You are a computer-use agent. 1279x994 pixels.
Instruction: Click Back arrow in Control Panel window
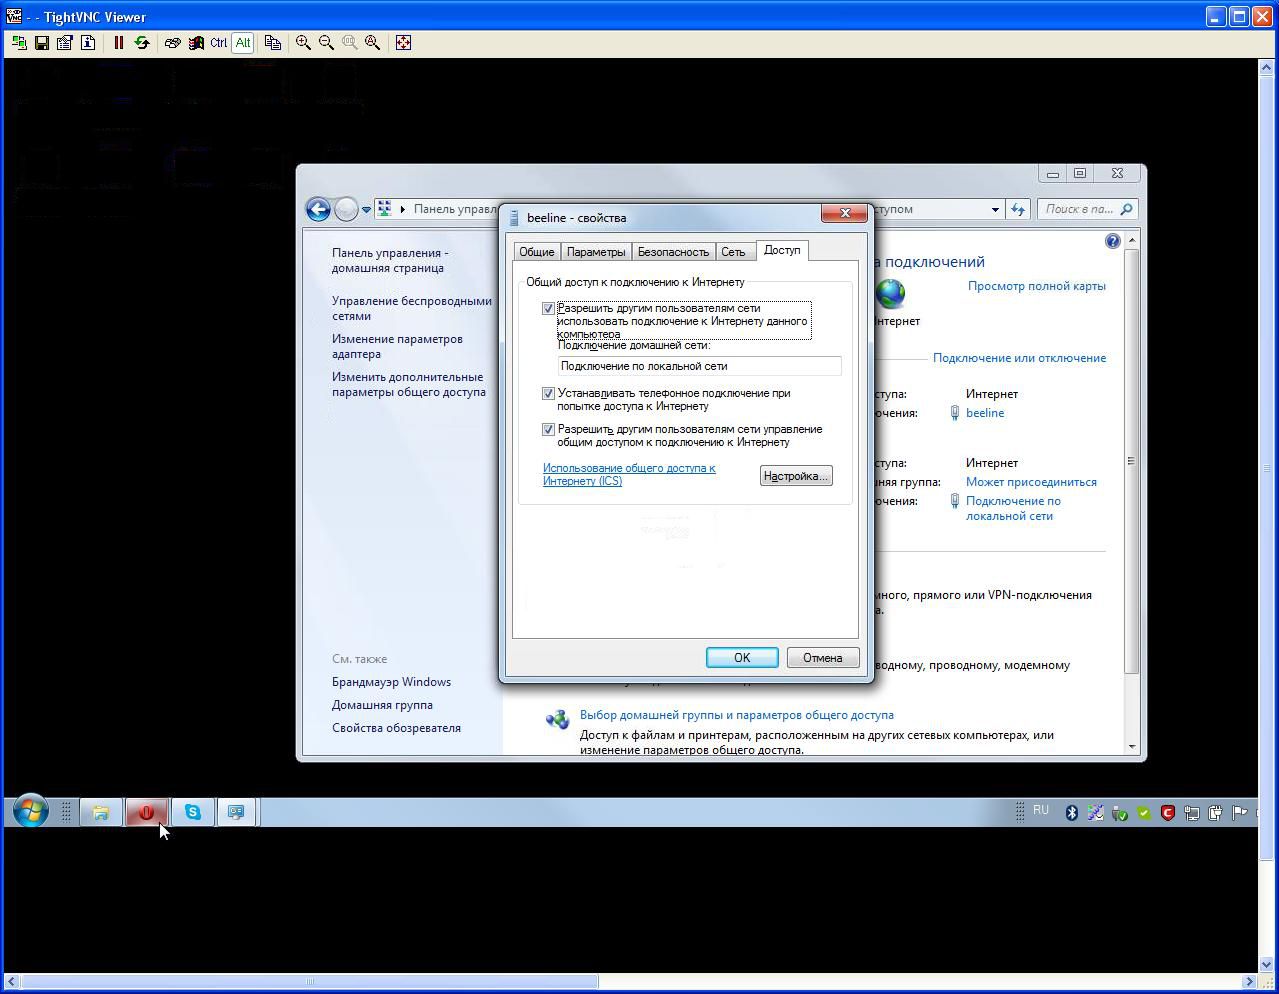pos(318,209)
